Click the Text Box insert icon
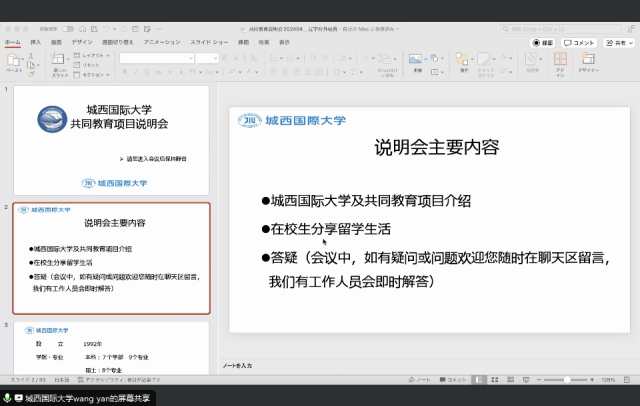The width and height of the screenshot is (640, 406). 434,72
